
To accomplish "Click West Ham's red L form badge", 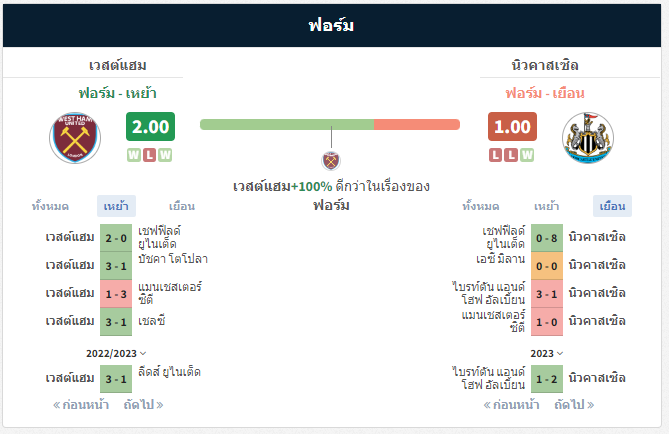I will [149, 155].
